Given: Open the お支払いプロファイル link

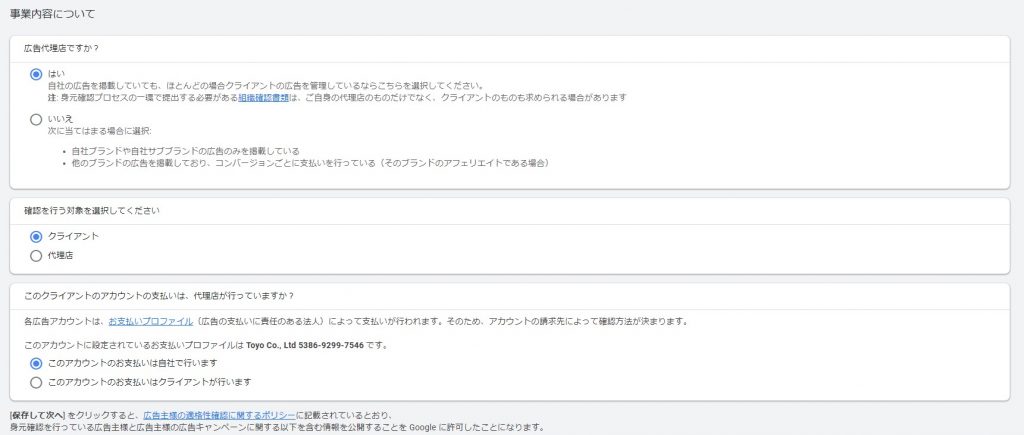Looking at the screenshot, I should click(151, 321).
